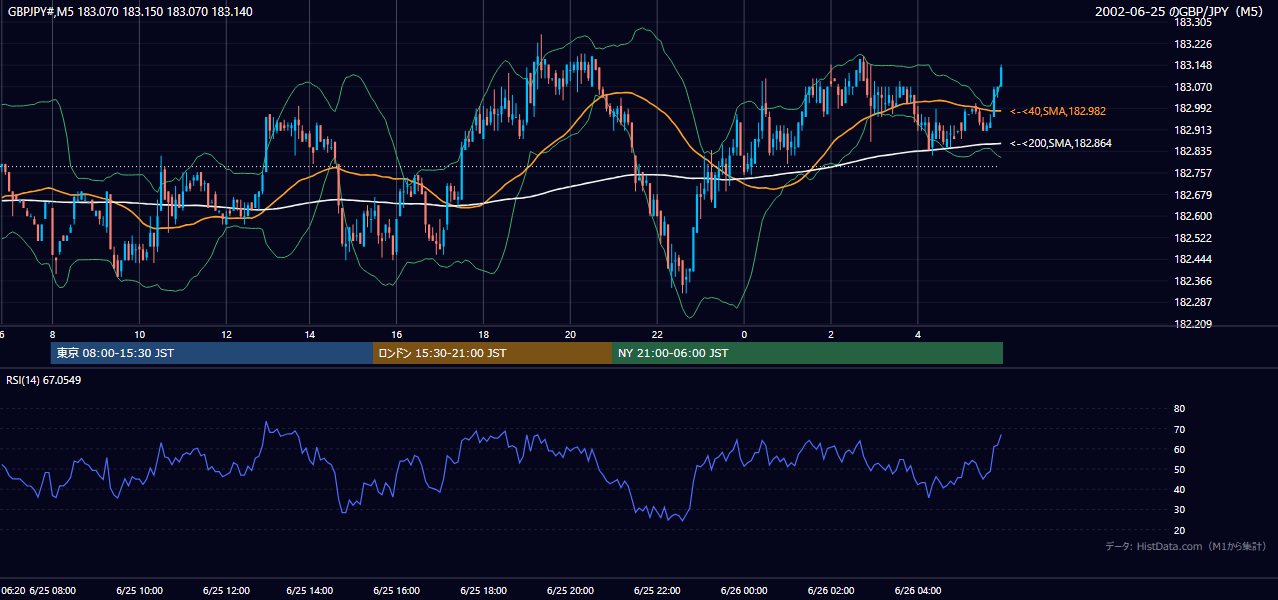Viewport: 1278px width, 600px height.
Task: Click price level 183.070 on price axis
Action: [x=1192, y=87]
